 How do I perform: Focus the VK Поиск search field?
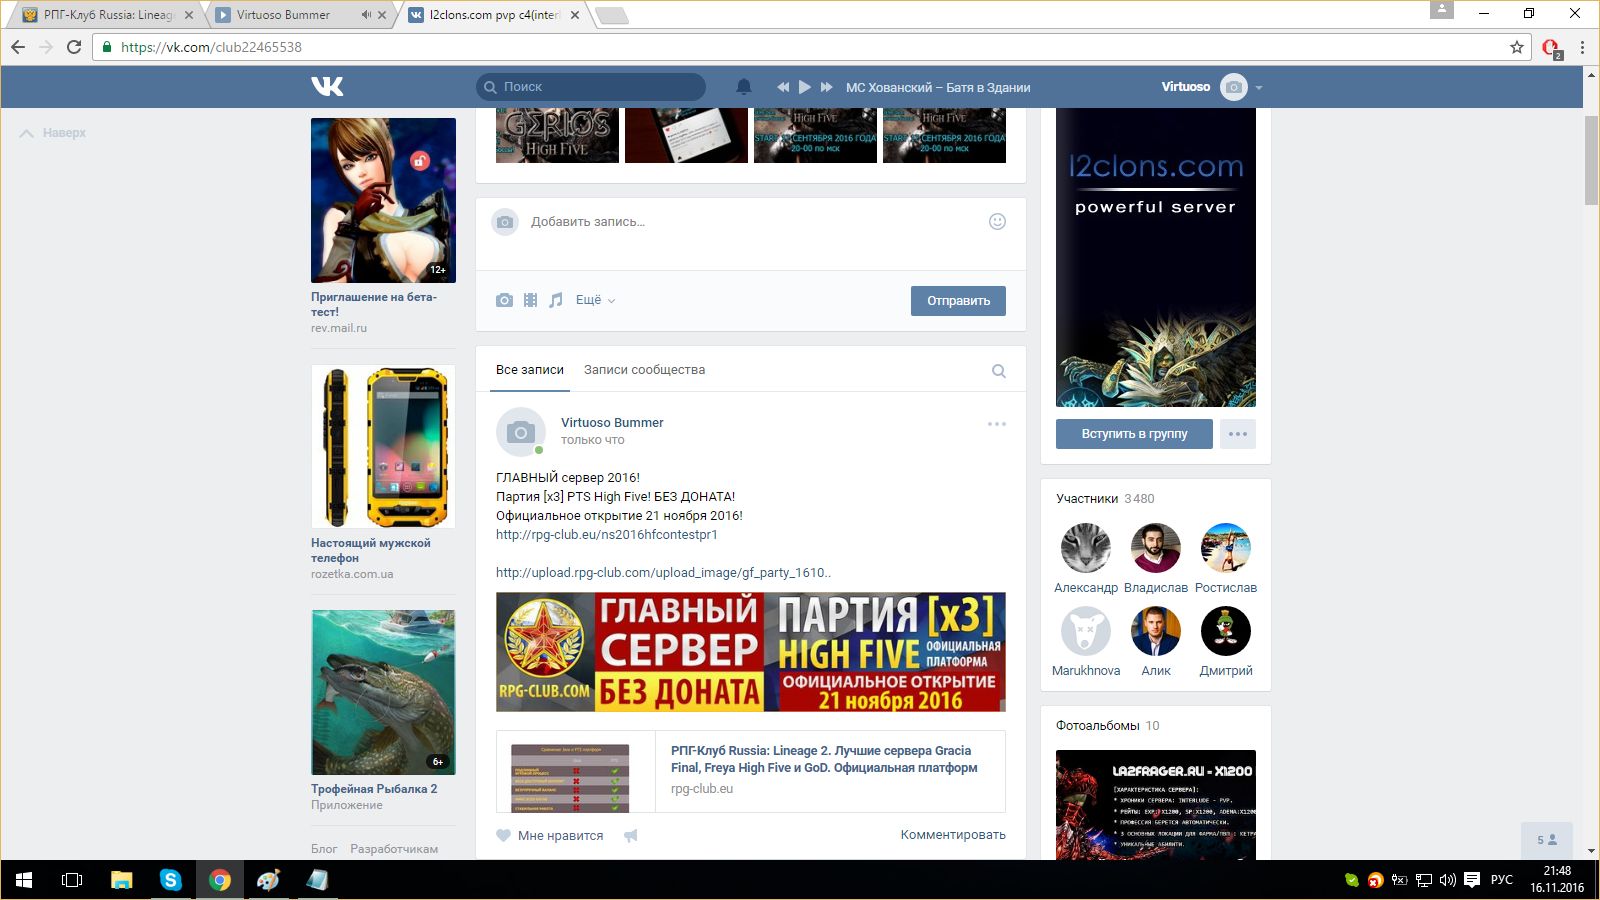[x=591, y=87]
